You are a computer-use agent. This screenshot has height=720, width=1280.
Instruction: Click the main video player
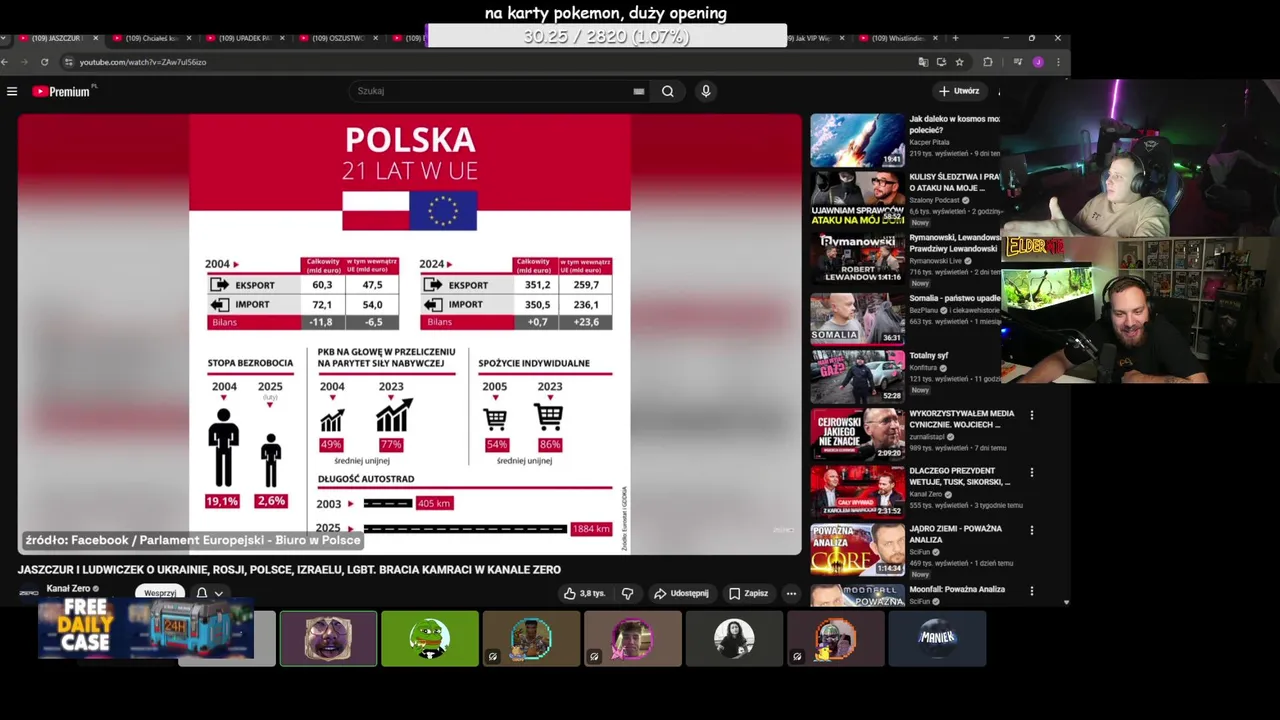tap(410, 334)
